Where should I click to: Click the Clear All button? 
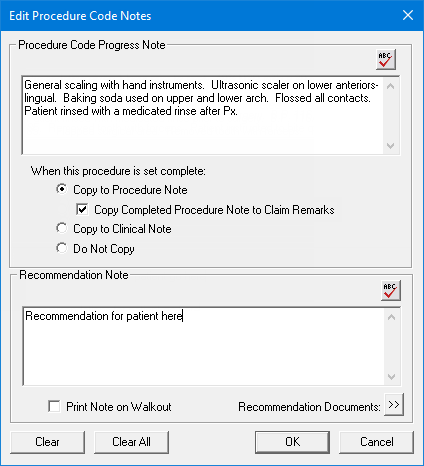click(131, 442)
